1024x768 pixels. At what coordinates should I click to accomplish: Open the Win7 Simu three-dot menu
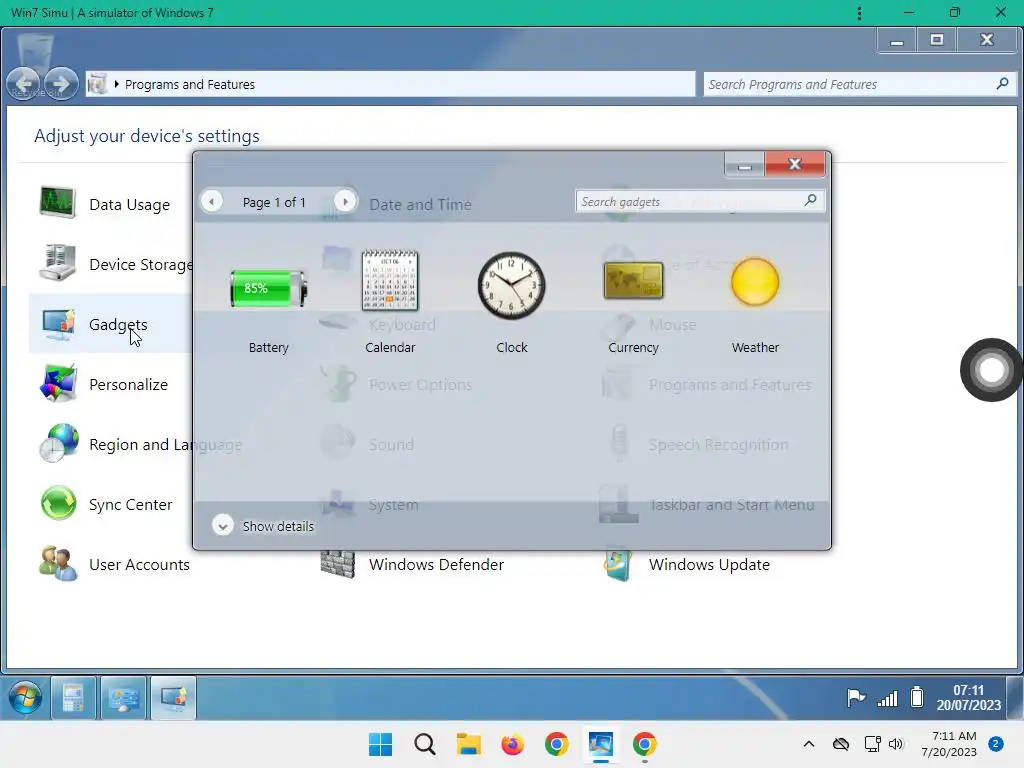pyautogui.click(x=859, y=13)
